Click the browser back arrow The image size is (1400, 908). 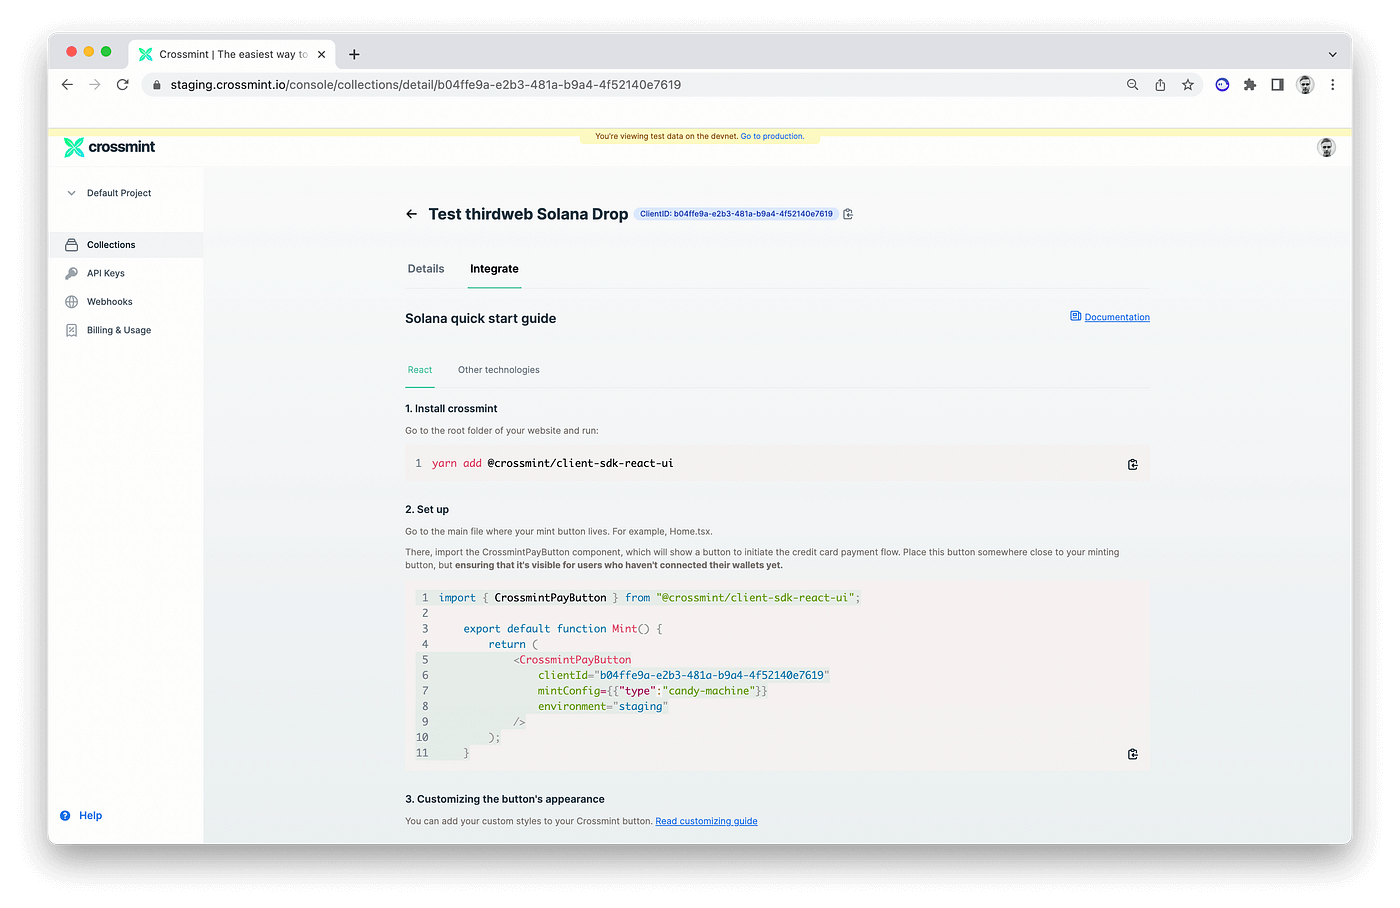point(67,85)
